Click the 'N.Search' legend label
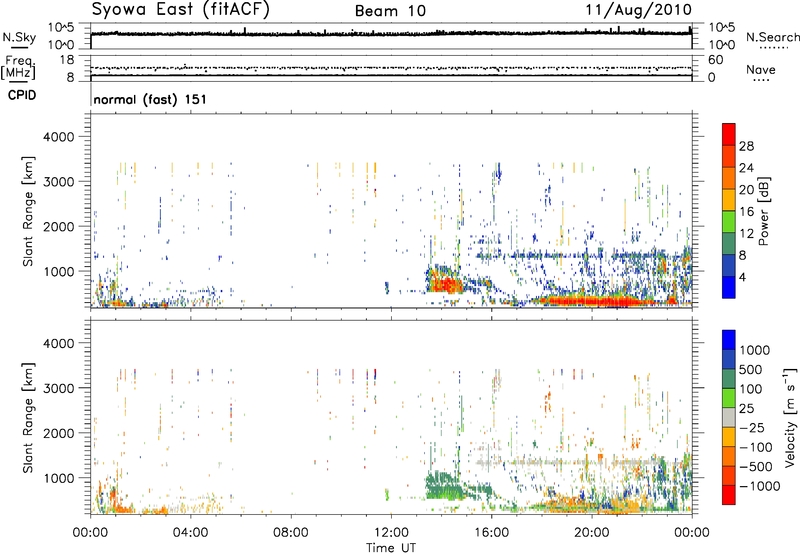 pos(772,37)
